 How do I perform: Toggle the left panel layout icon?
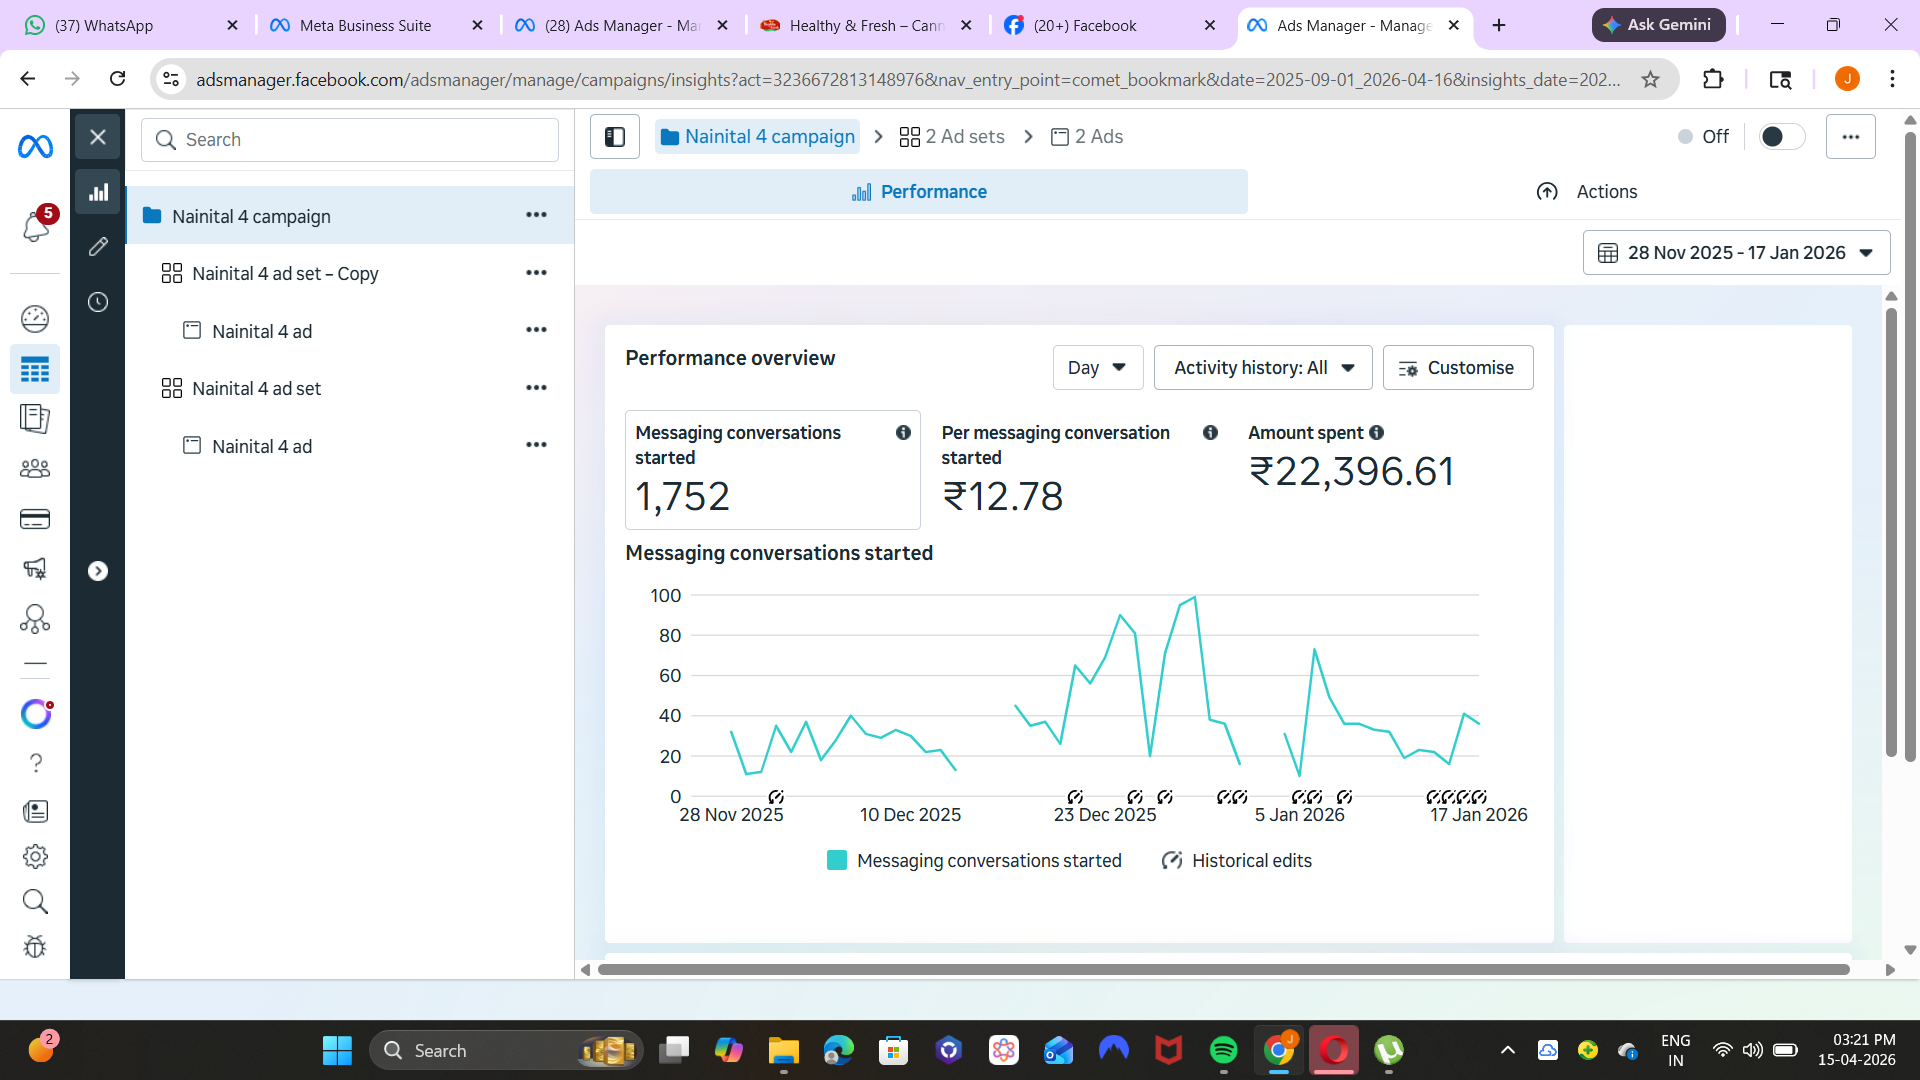(x=615, y=136)
